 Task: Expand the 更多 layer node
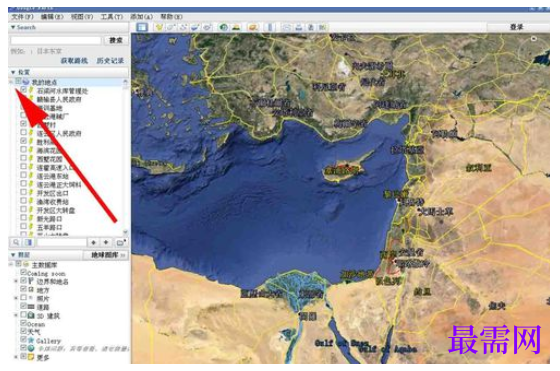(x=16, y=357)
